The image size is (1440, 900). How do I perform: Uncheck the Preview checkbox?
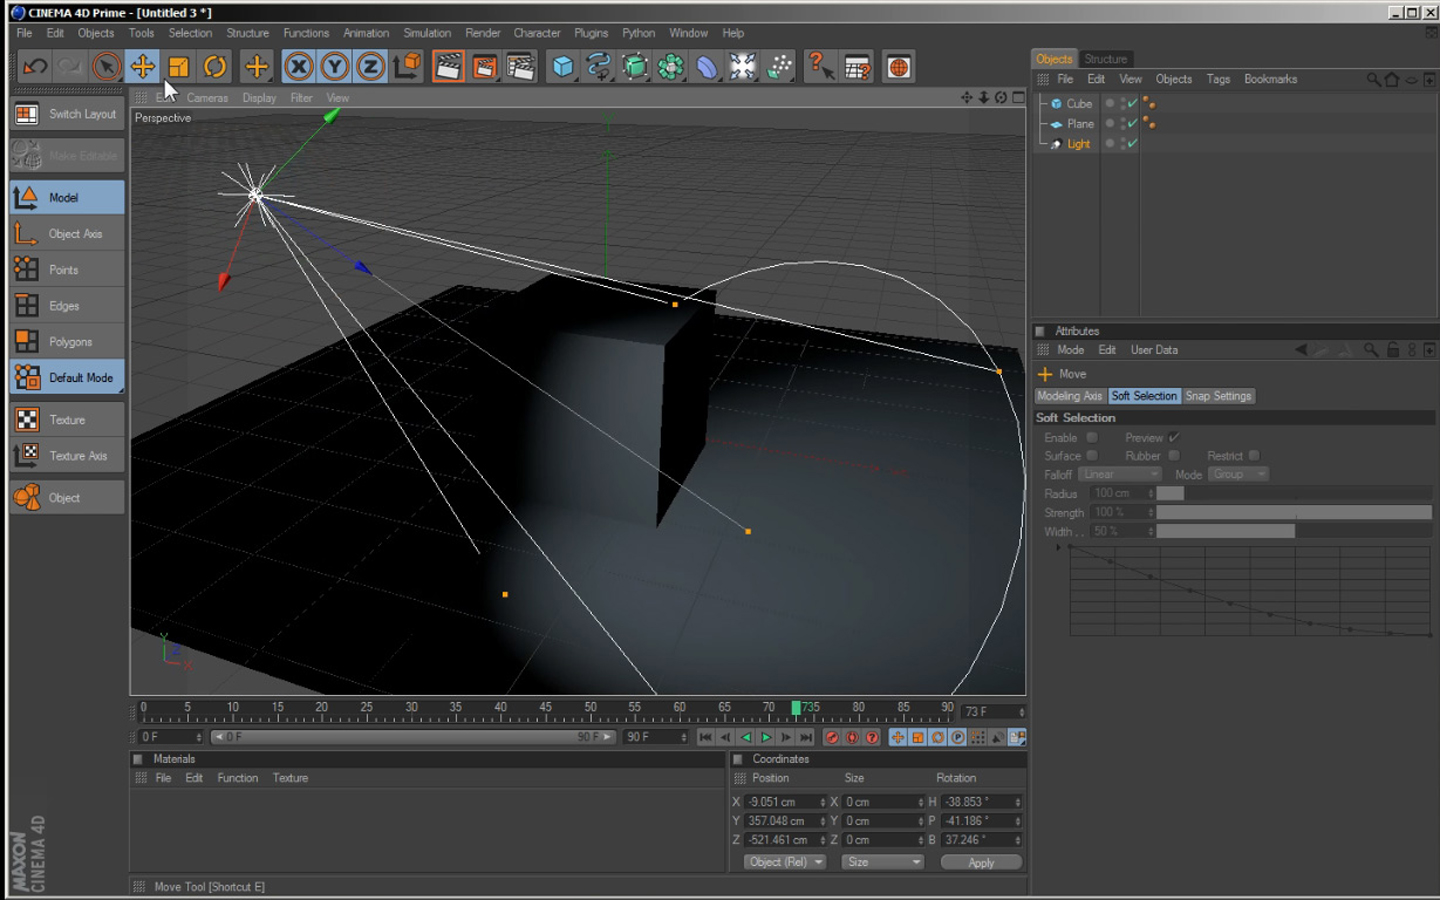(1172, 437)
